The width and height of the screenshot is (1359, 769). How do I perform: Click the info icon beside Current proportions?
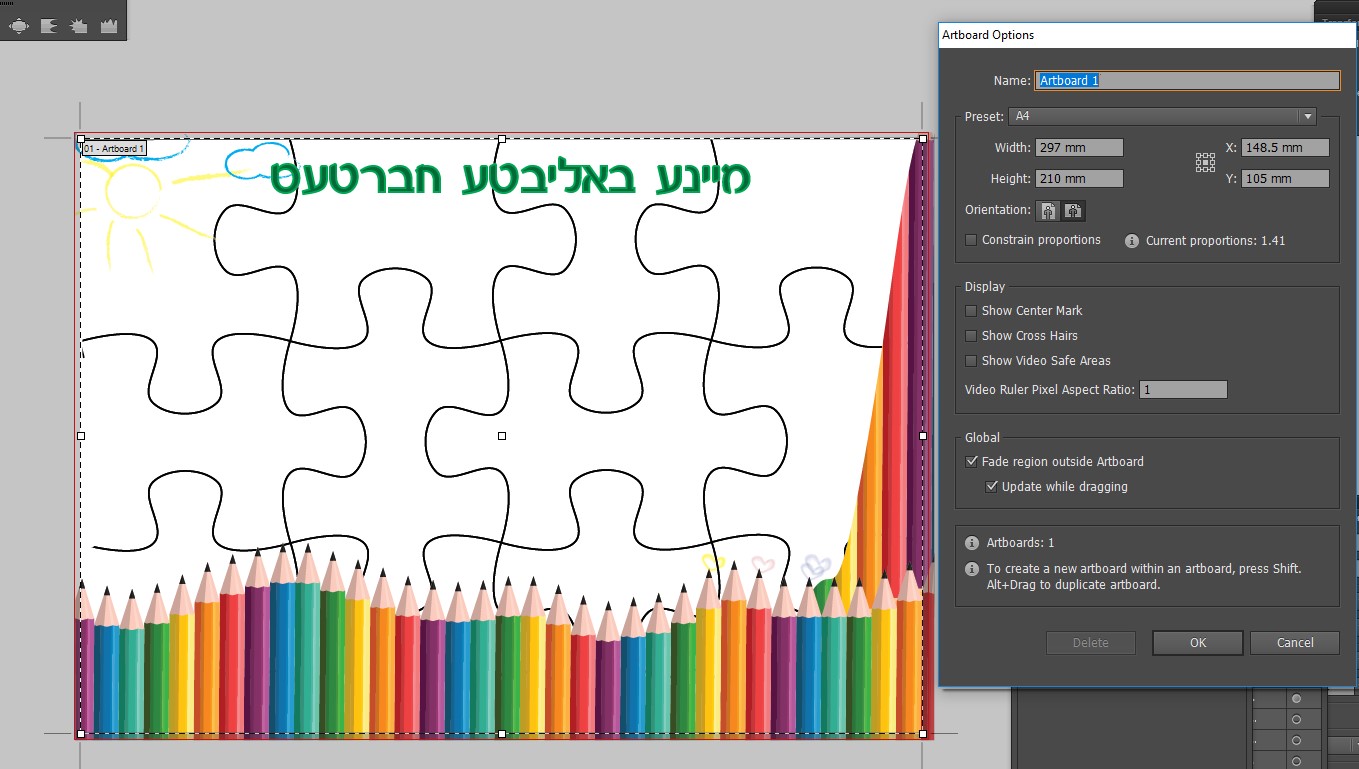1131,240
